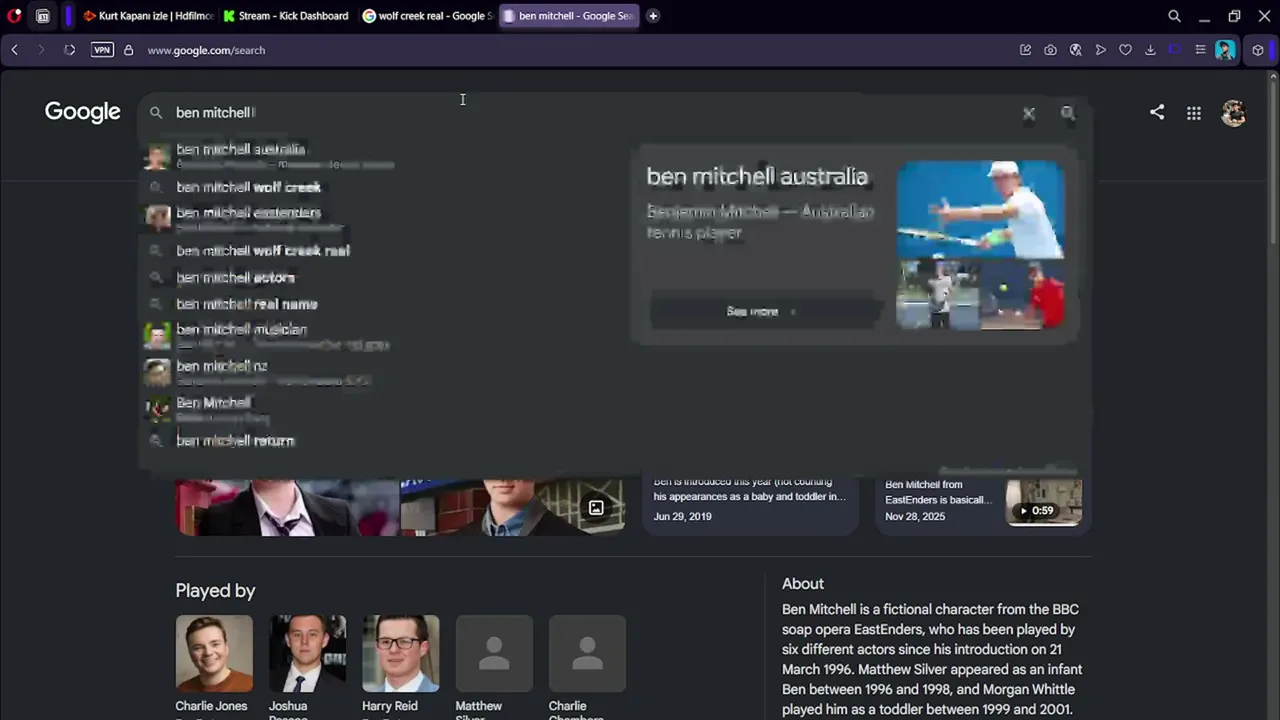Submit search with the magnifier button

click(x=1068, y=113)
